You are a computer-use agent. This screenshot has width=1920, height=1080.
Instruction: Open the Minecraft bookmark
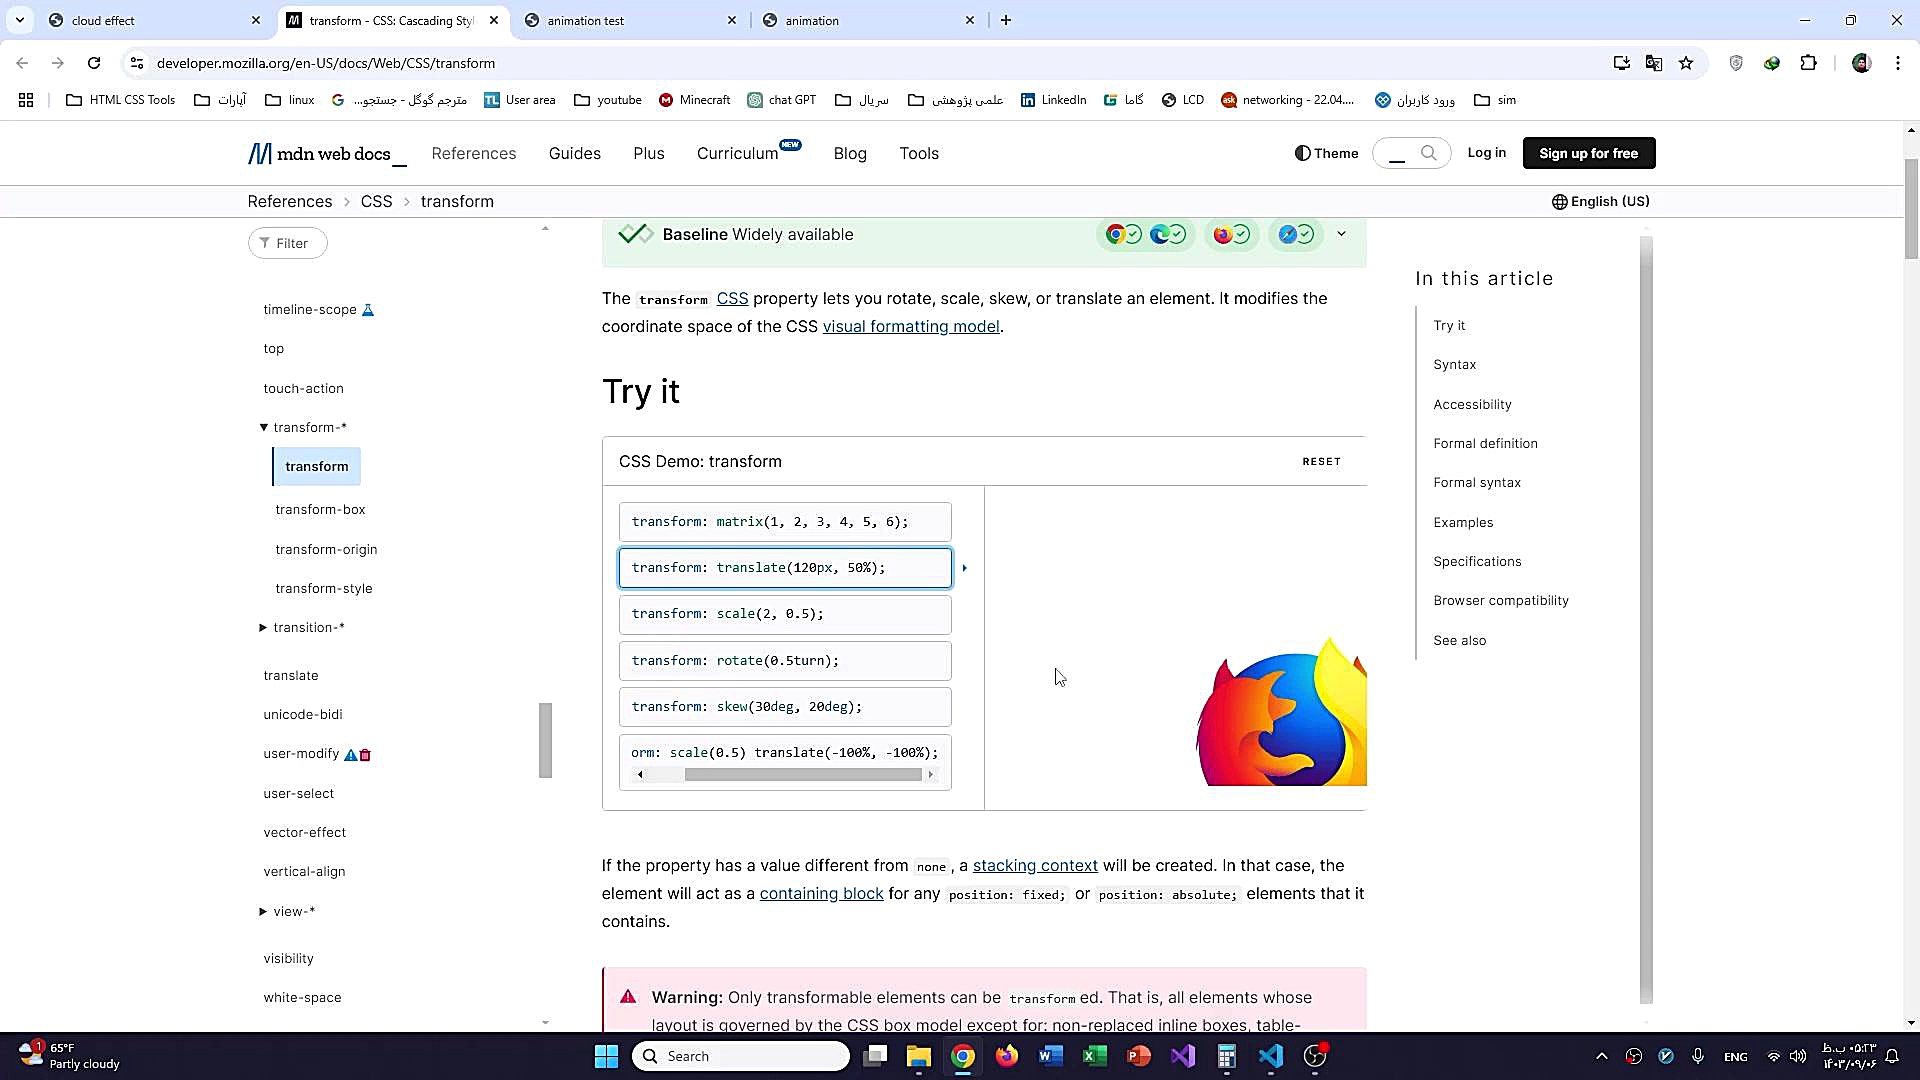[694, 100]
